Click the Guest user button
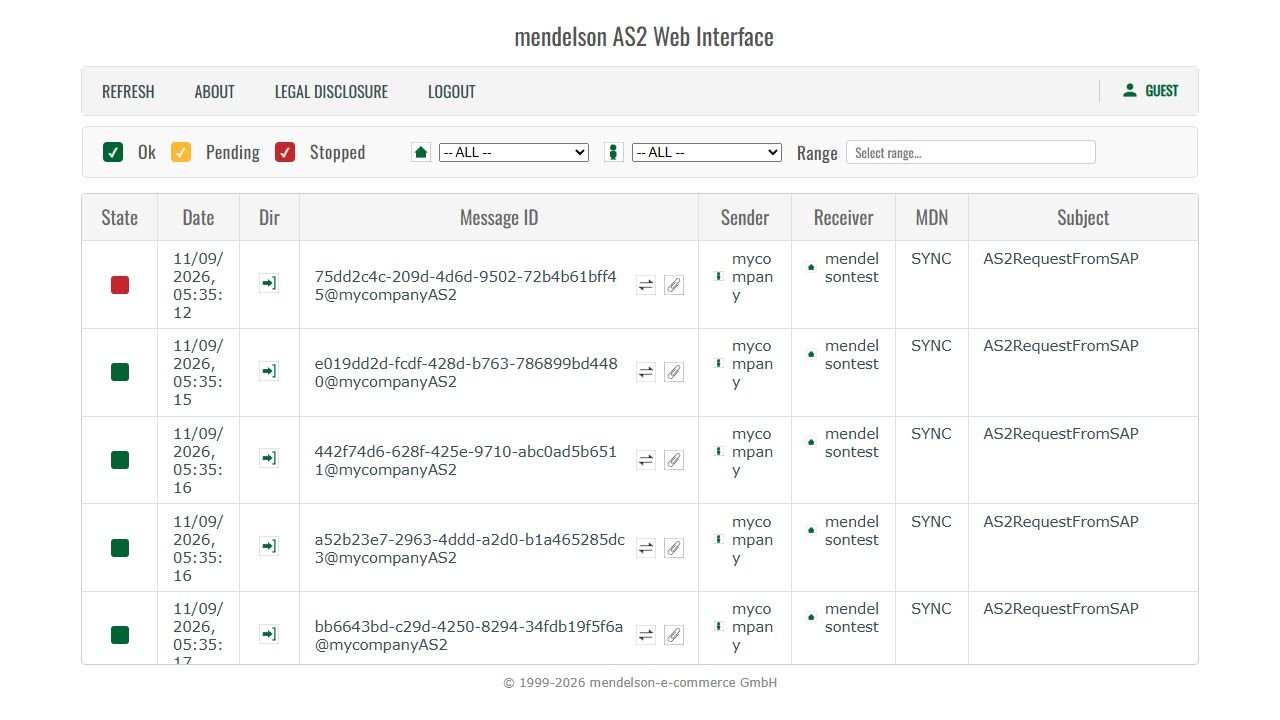This screenshot has width=1280, height=720. [1150, 91]
